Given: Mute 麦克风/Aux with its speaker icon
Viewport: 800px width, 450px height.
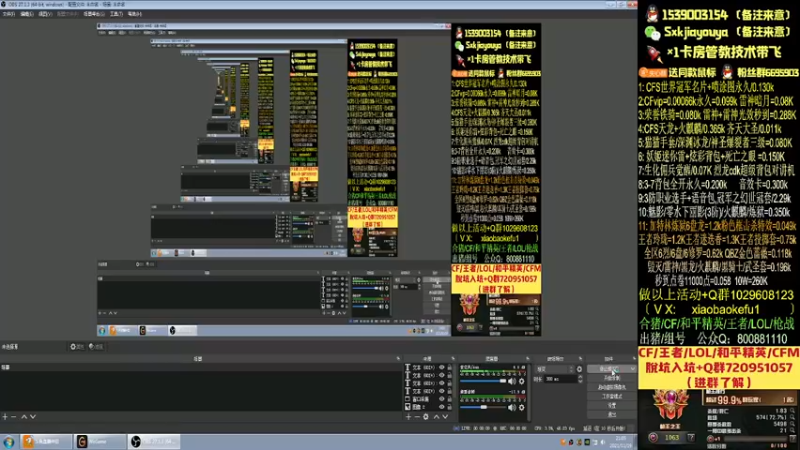Looking at the screenshot, I should pyautogui.click(x=512, y=381).
